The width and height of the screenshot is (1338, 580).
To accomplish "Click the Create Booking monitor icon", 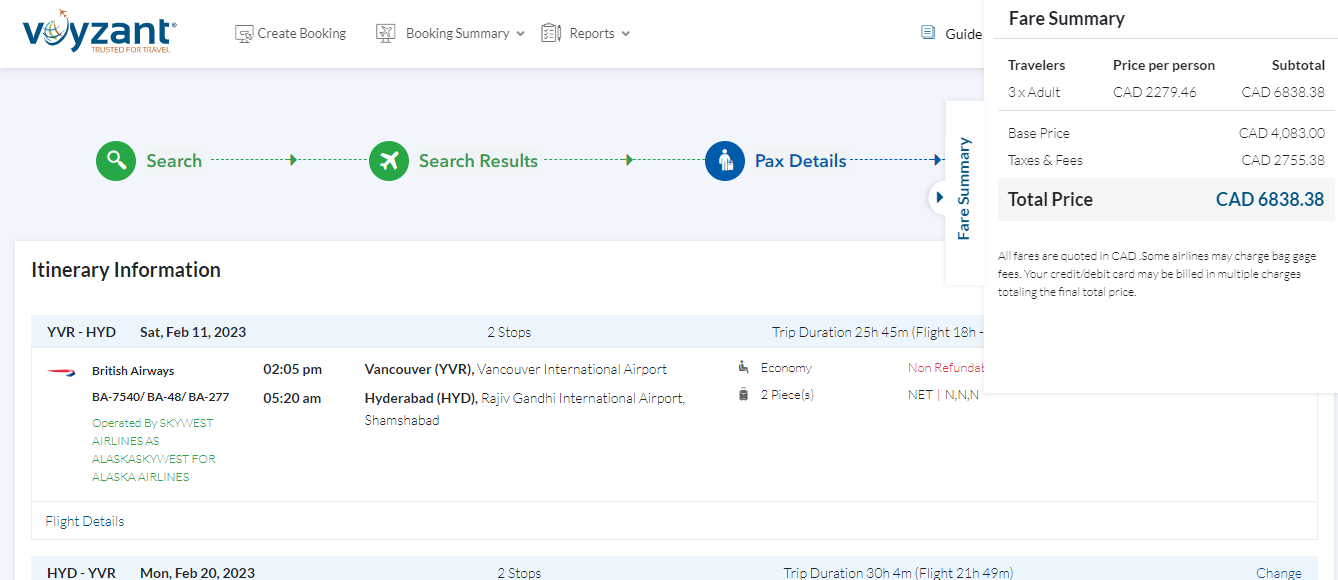I will pos(244,34).
